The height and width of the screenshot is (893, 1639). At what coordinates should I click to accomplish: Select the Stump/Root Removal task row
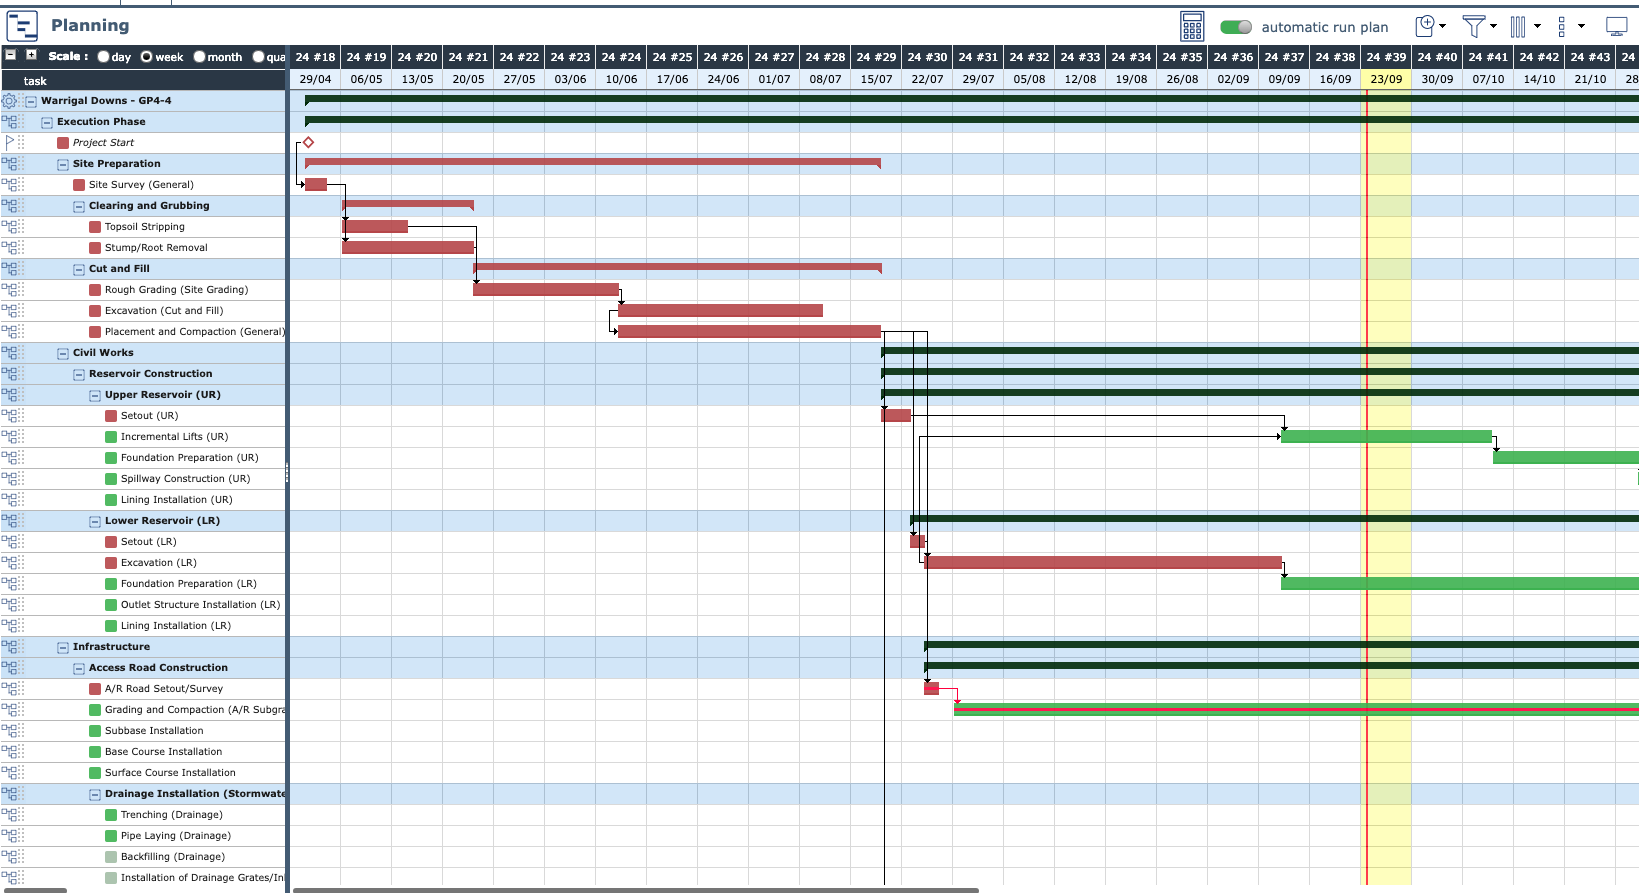coord(156,248)
